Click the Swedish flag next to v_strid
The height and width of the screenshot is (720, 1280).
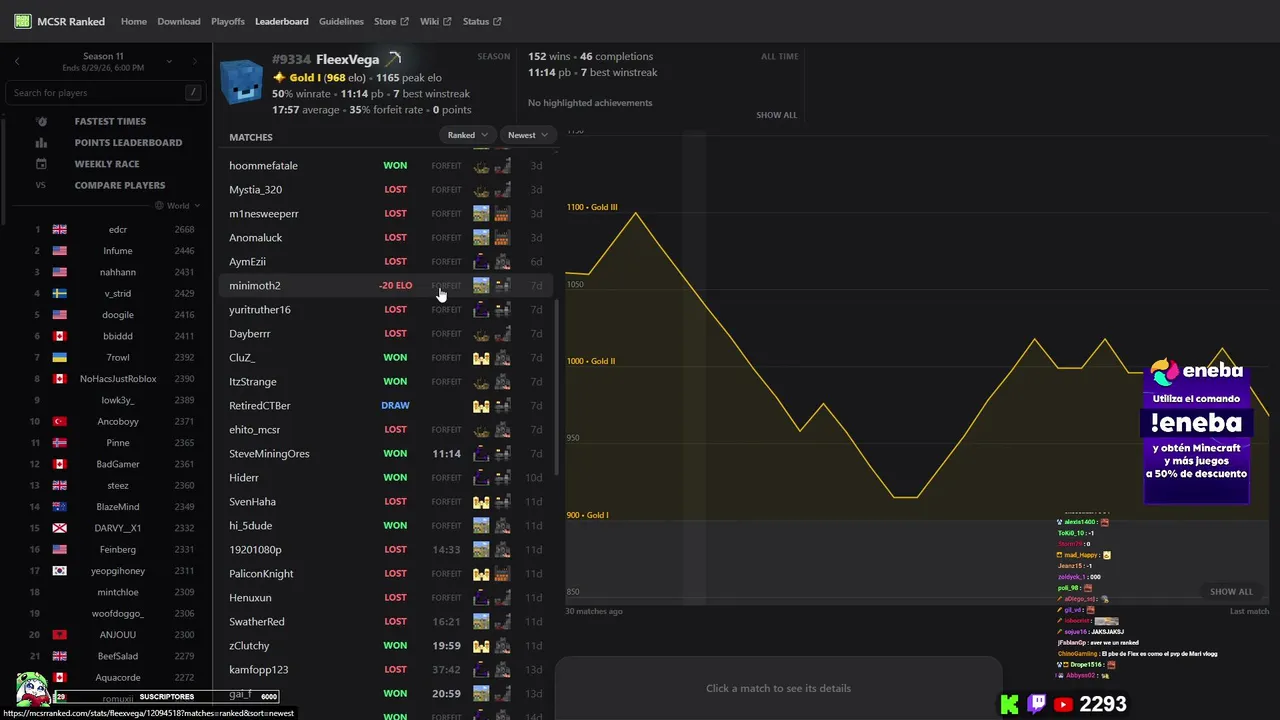(x=59, y=294)
